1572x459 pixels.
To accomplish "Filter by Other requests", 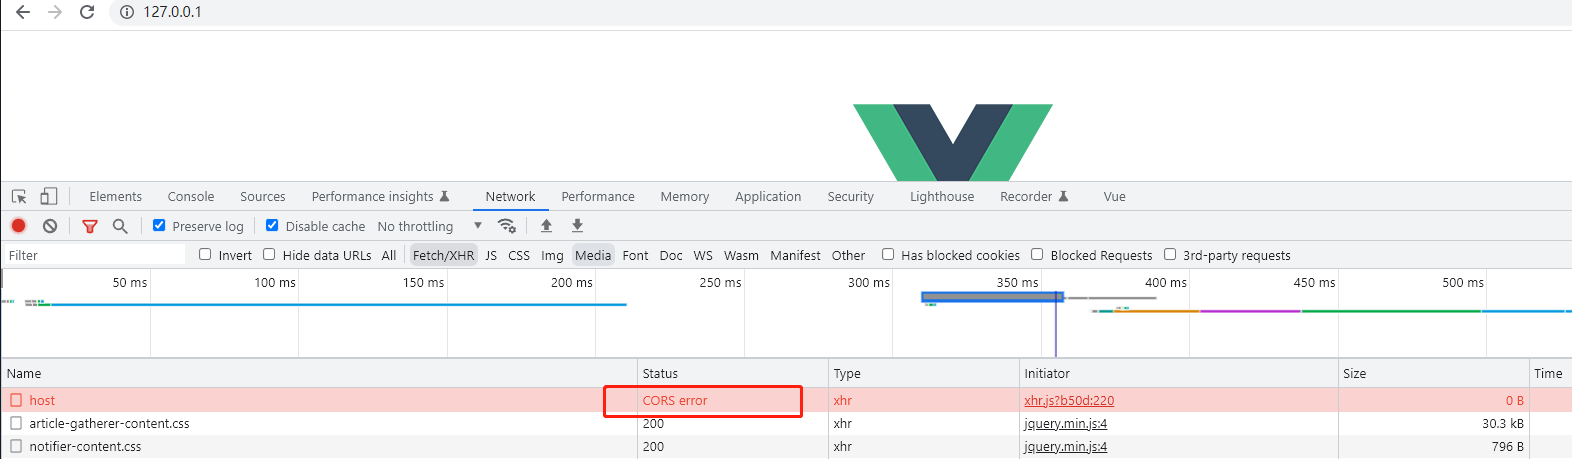I will (848, 255).
